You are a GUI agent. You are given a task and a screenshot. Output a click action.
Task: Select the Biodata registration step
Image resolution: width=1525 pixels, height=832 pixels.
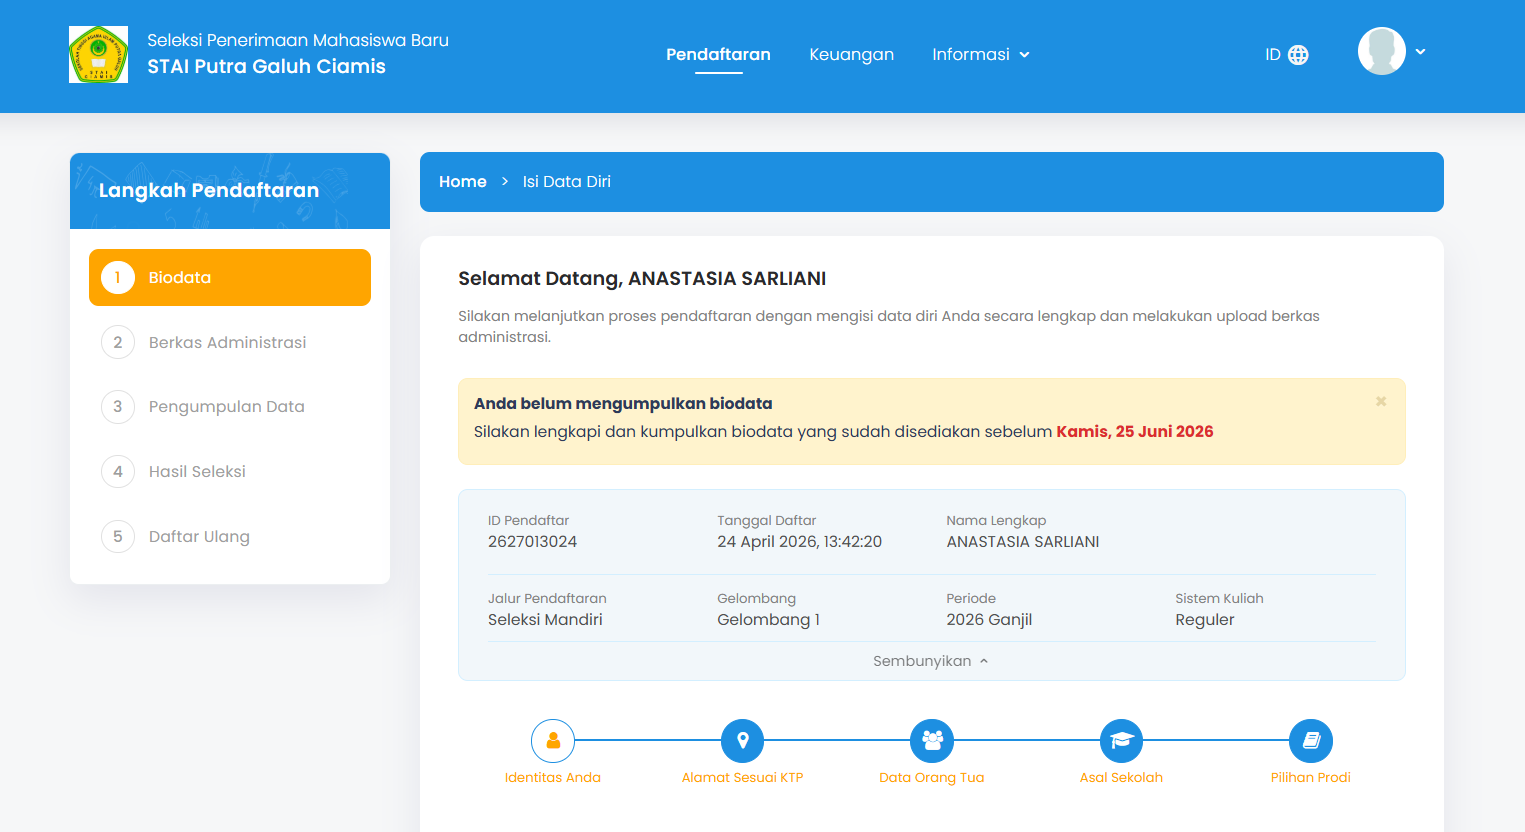230,278
